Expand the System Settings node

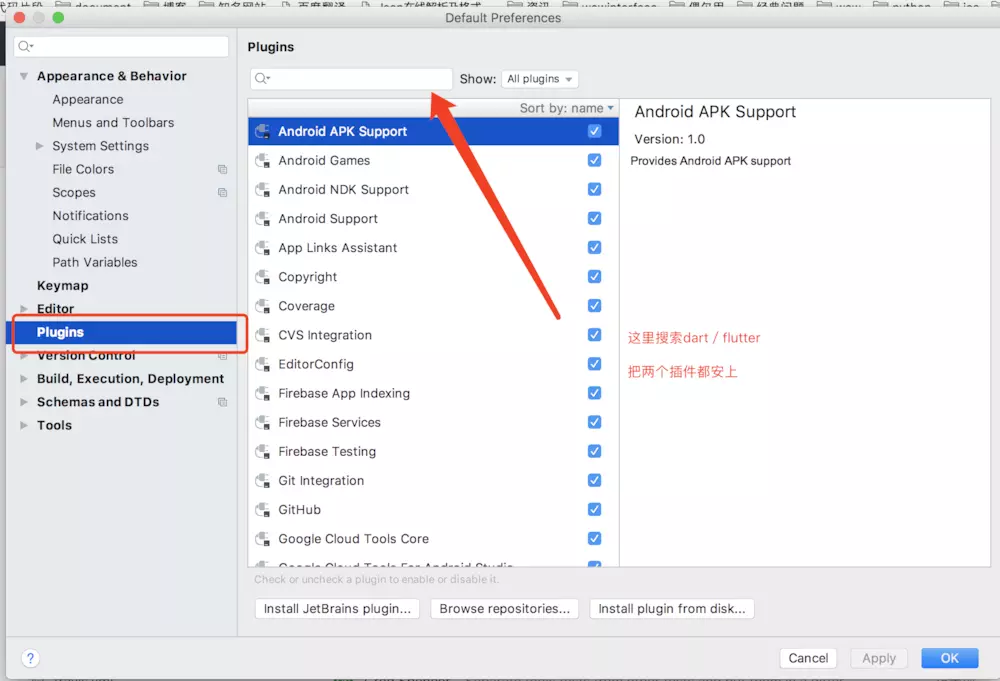click(40, 146)
